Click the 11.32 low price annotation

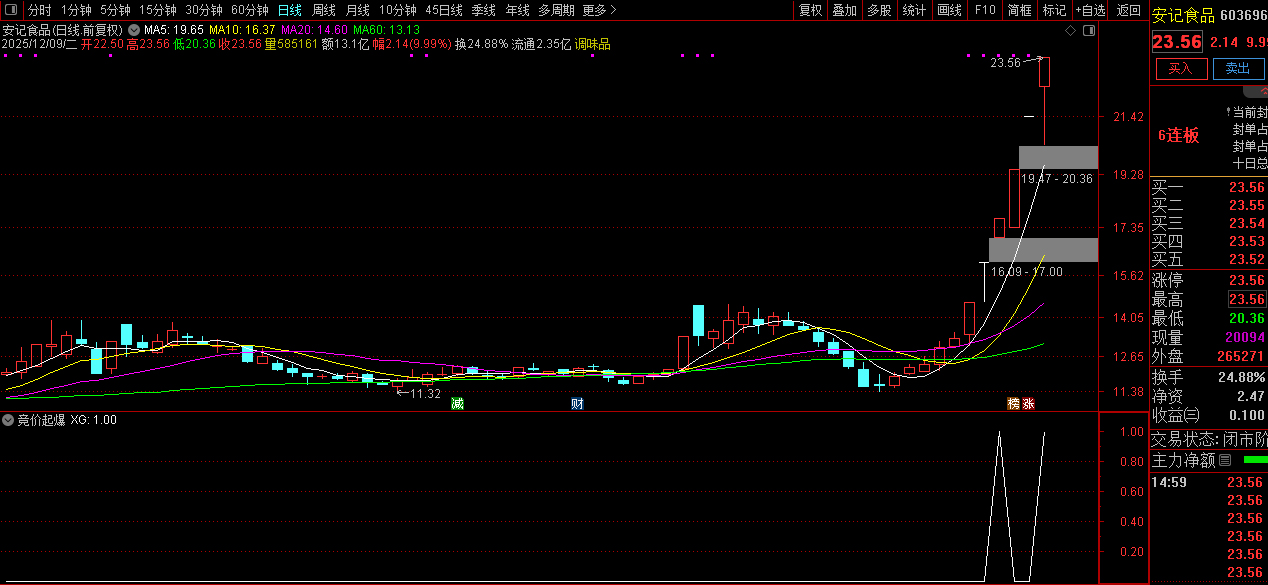point(425,394)
